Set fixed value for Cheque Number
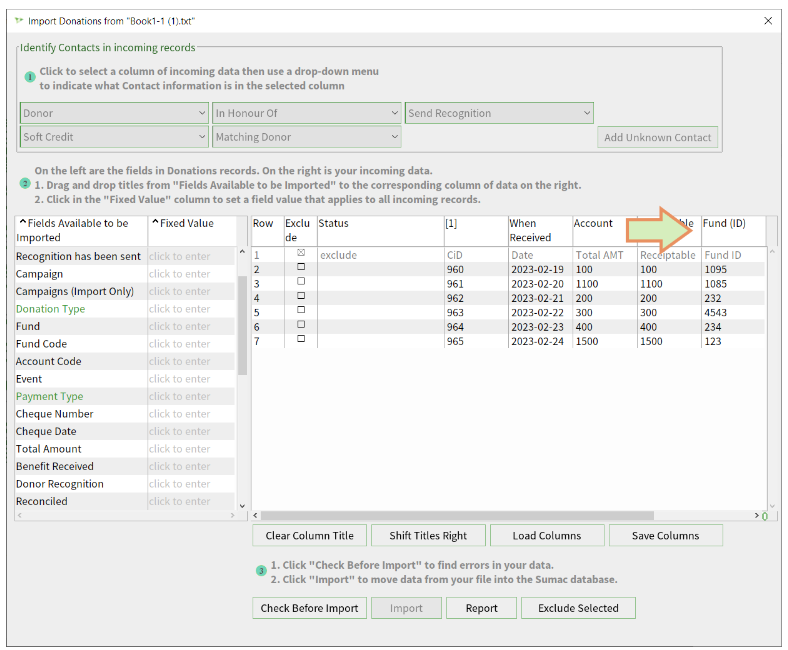This screenshot has width=788, height=650. [191, 414]
